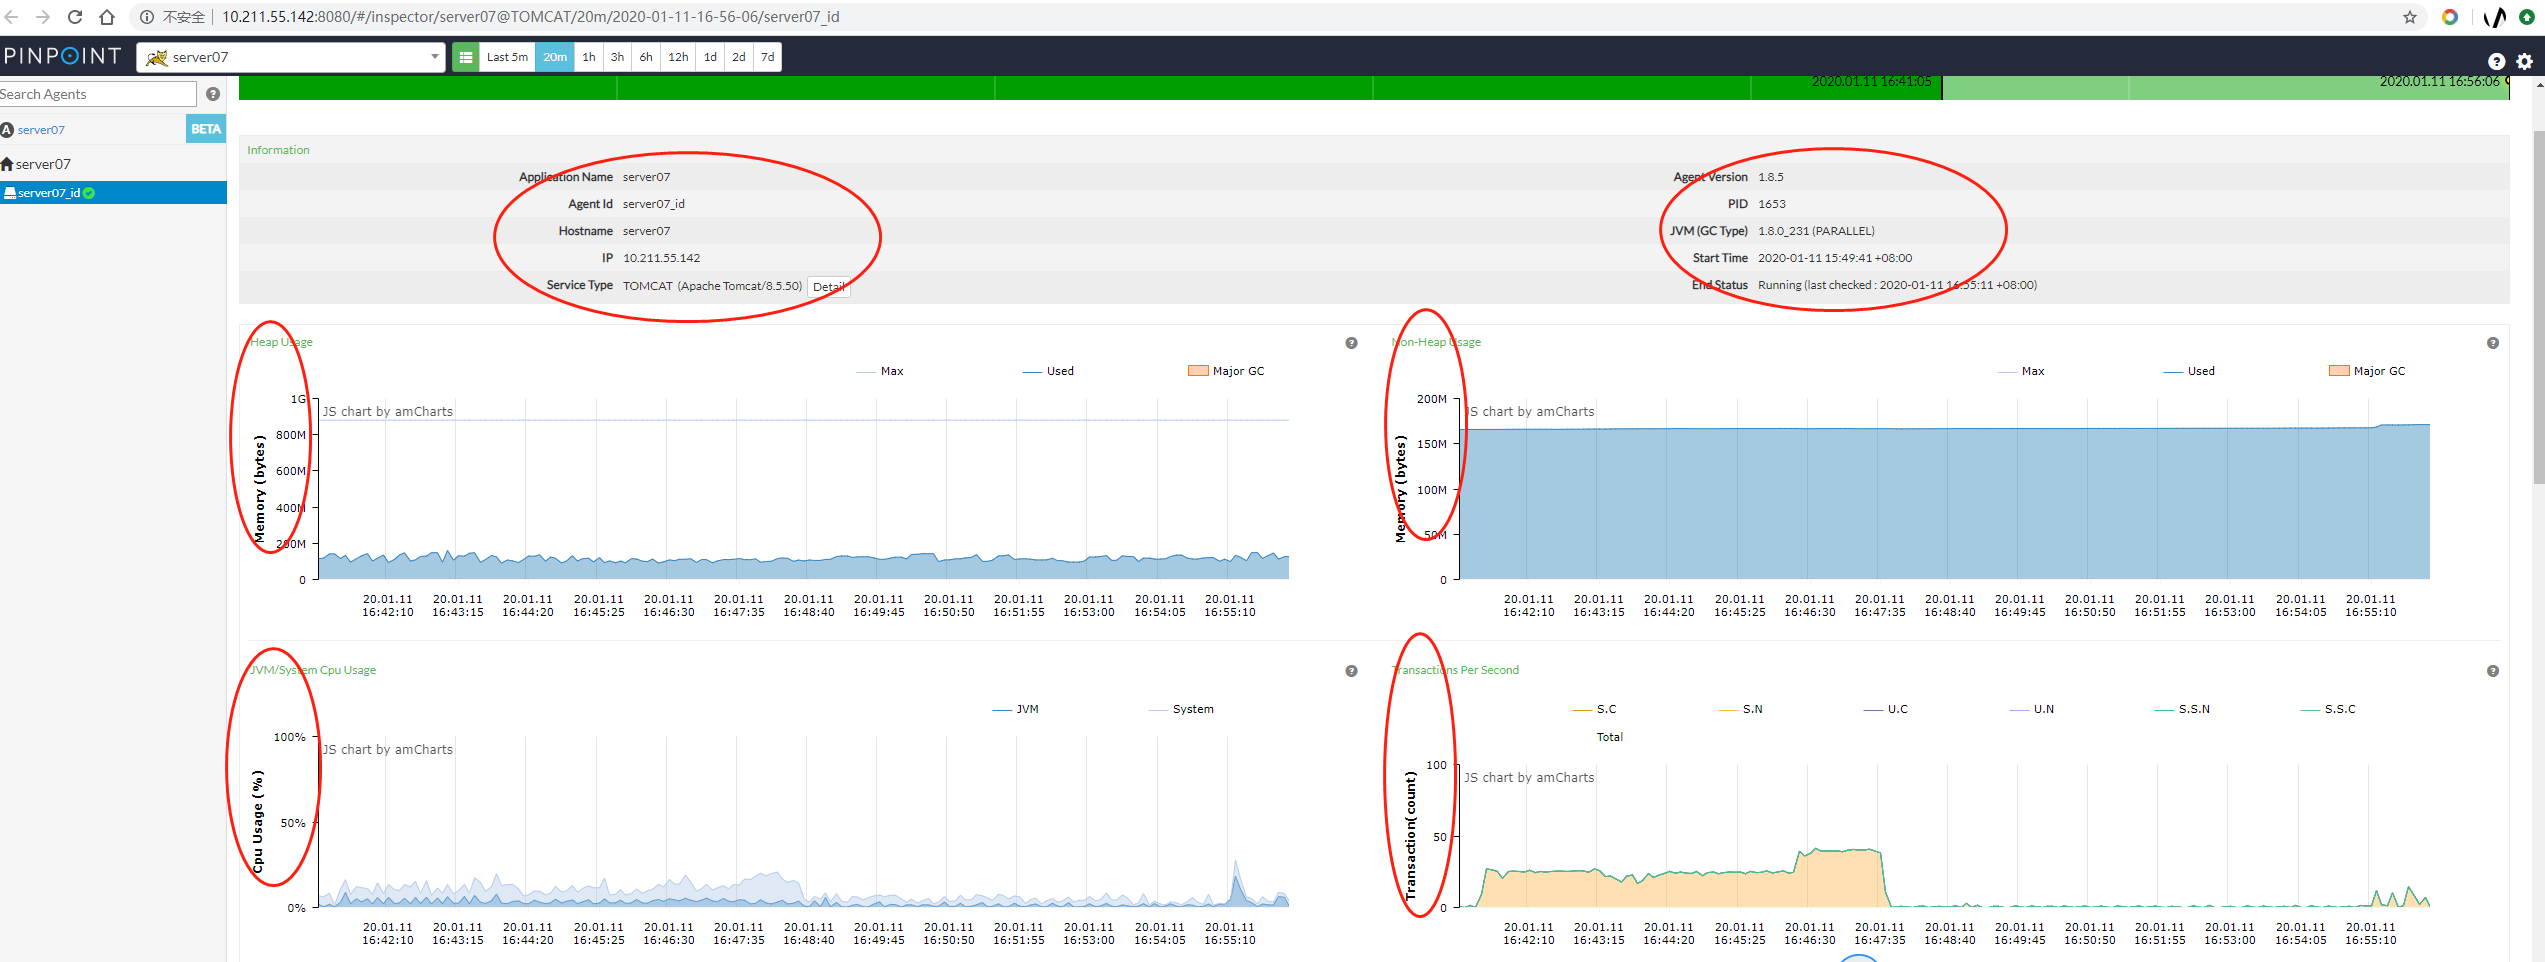Bookmark page with star icon
Image resolution: width=2545 pixels, height=962 pixels.
click(2410, 17)
